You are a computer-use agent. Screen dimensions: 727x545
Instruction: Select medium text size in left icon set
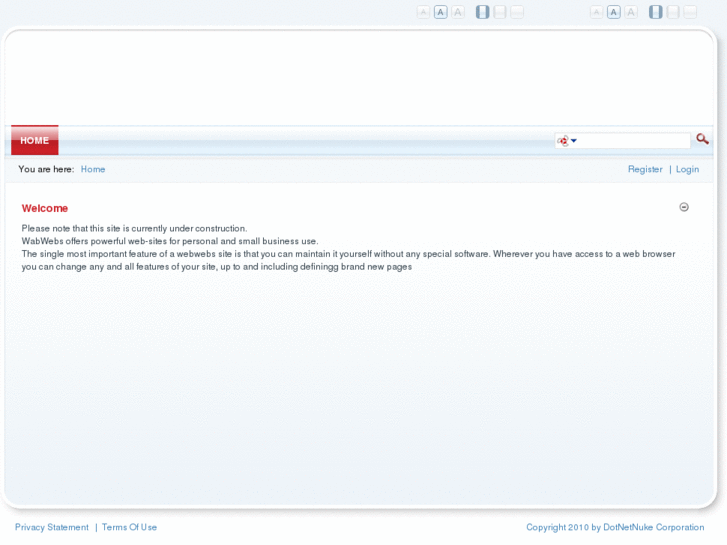440,12
